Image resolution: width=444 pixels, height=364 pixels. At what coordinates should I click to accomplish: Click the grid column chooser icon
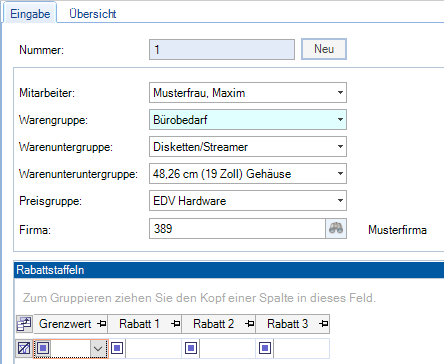[24, 324]
